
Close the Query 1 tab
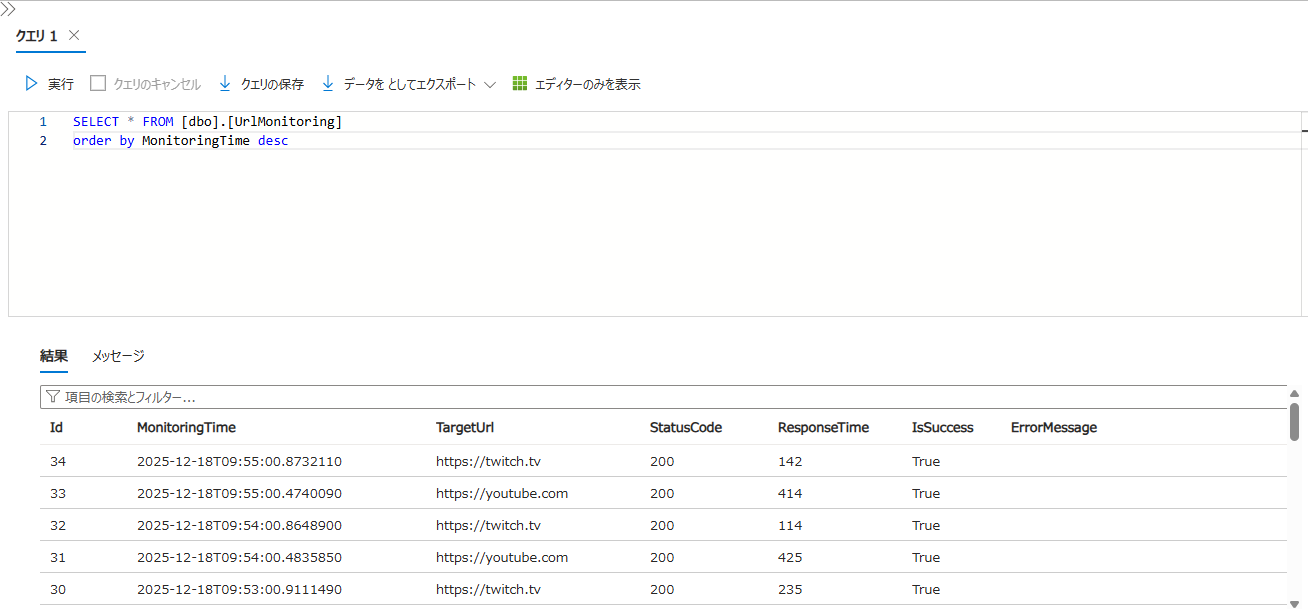coord(74,35)
